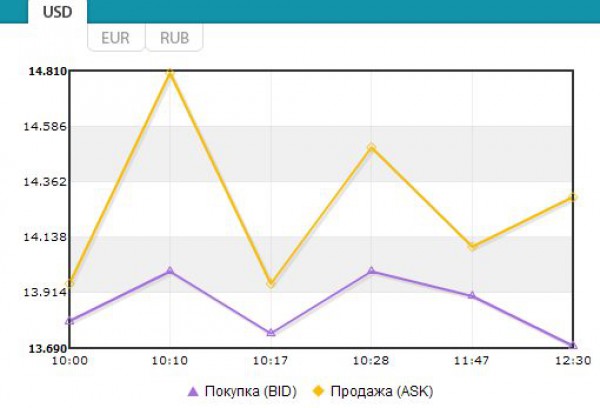Image resolution: width=600 pixels, height=408 pixels.
Task: Click the ASK data point at 12:30
Action: click(x=573, y=197)
